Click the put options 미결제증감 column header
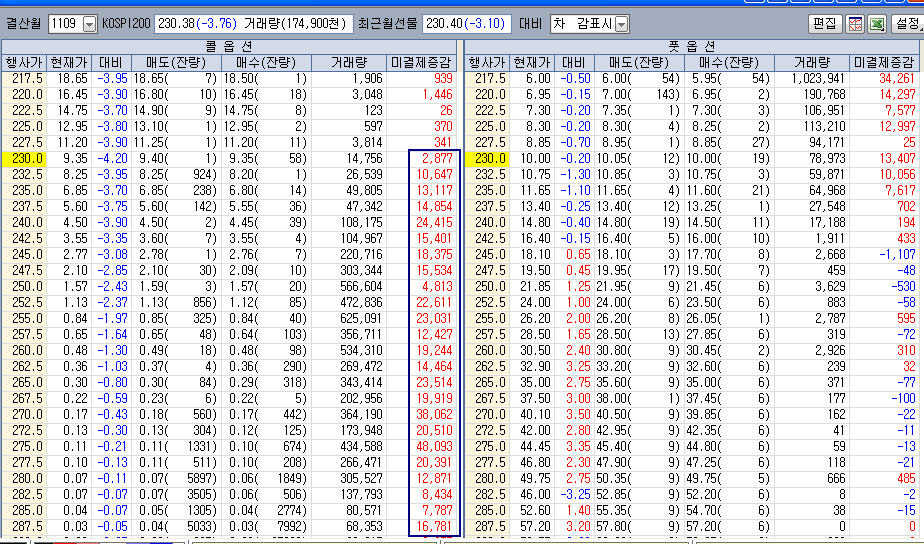 (x=885, y=62)
